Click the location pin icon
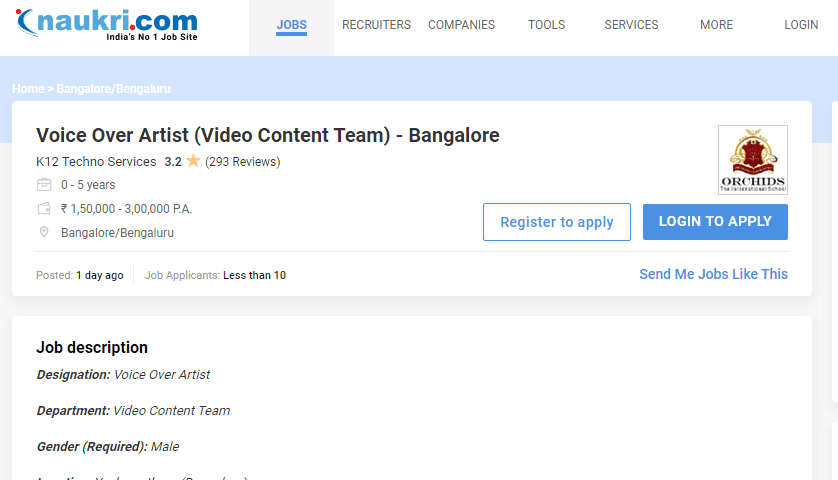 [x=44, y=232]
